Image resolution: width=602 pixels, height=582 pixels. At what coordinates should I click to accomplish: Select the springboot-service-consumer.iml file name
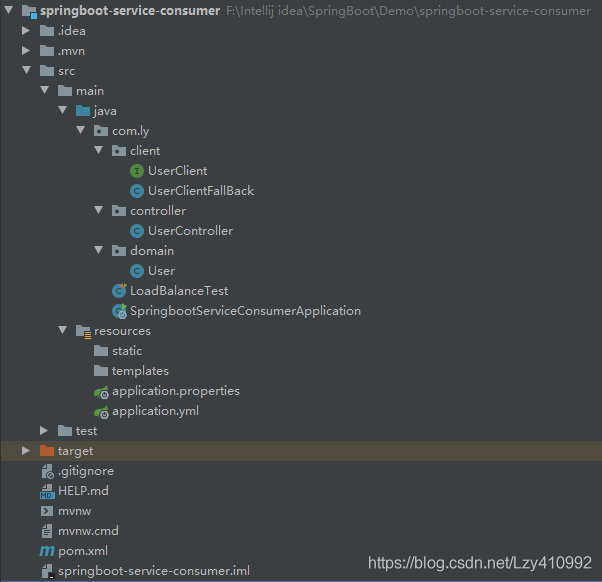pos(154,571)
